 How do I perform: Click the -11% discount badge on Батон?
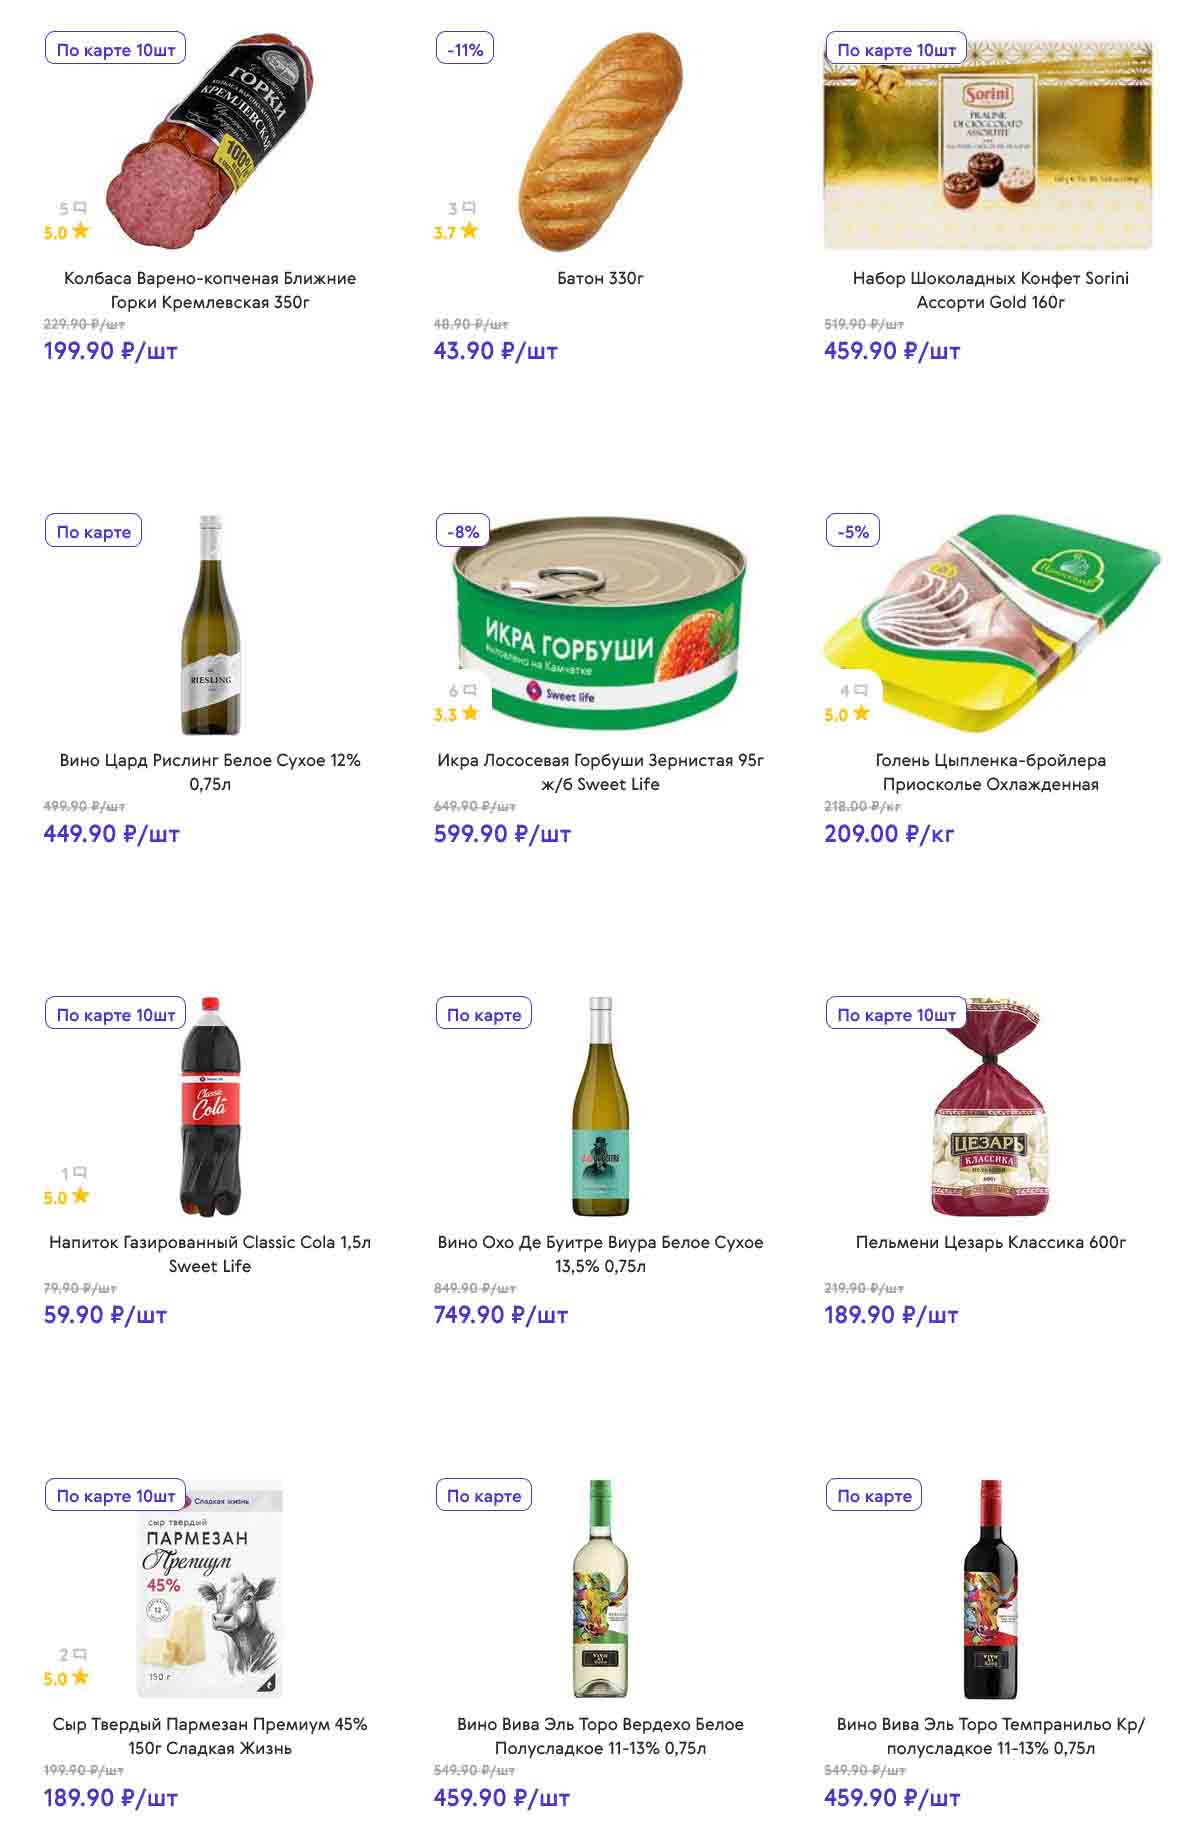pyautogui.click(x=465, y=49)
